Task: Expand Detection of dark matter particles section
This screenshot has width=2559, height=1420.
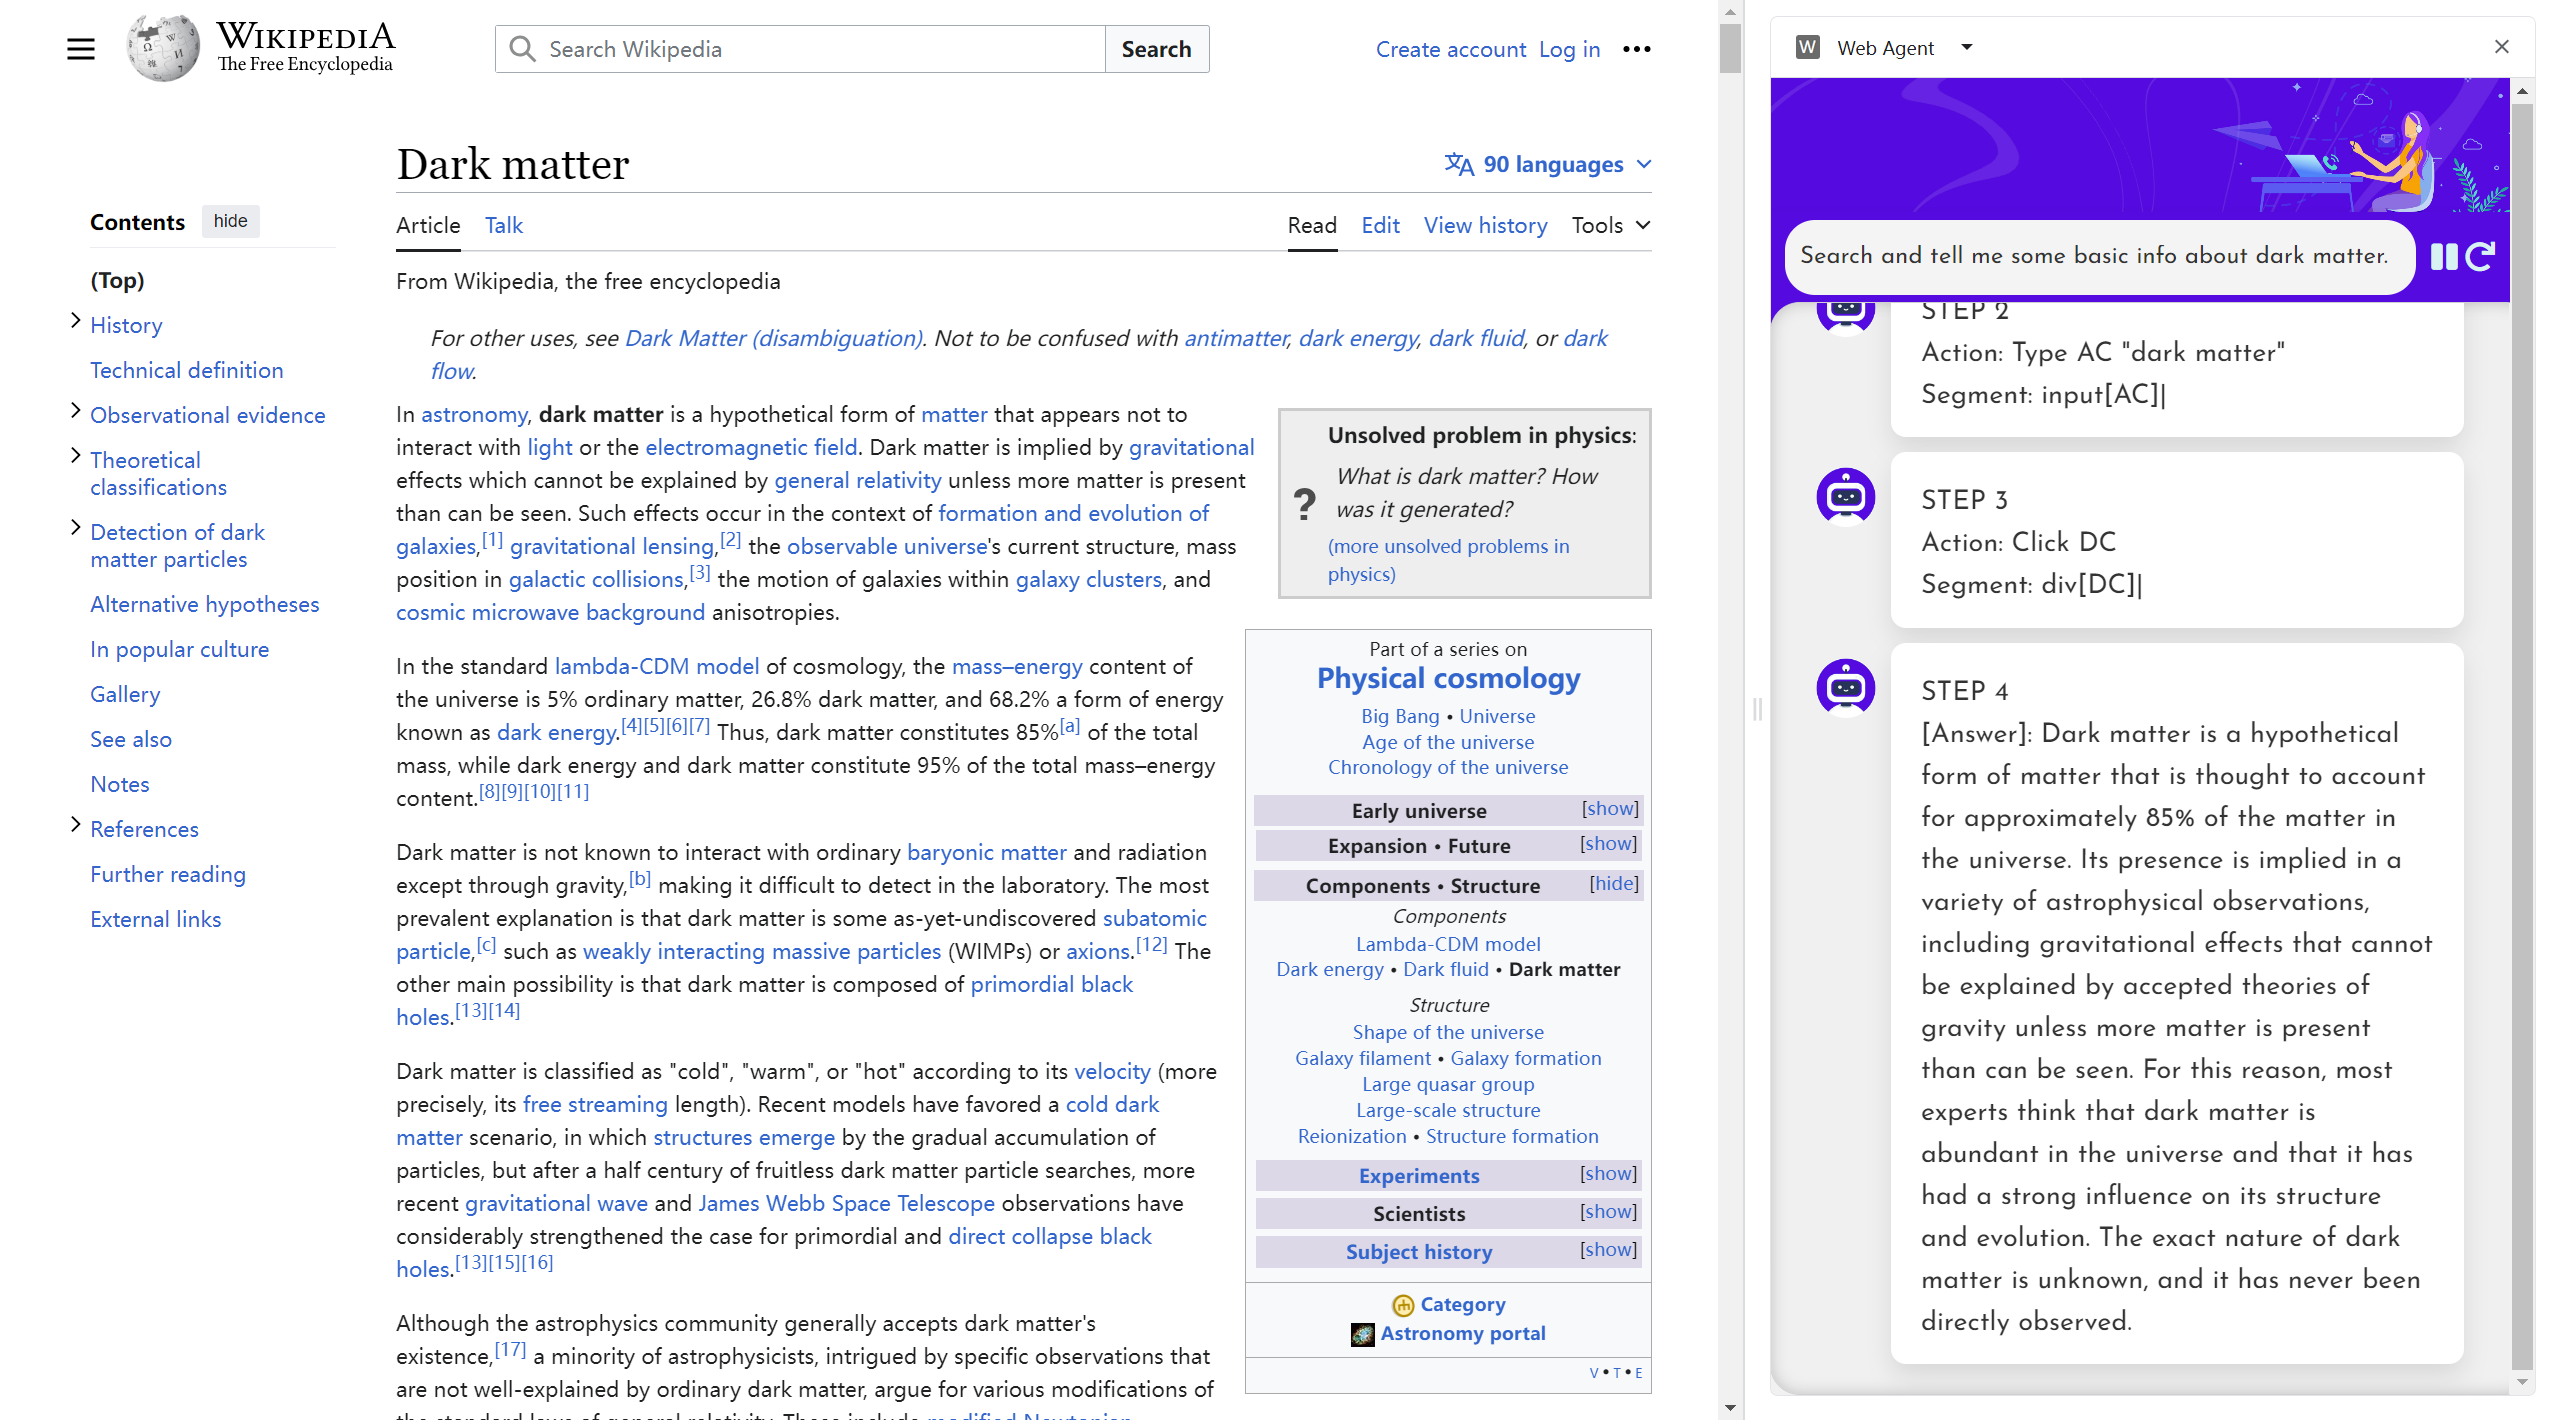Action: click(75, 528)
